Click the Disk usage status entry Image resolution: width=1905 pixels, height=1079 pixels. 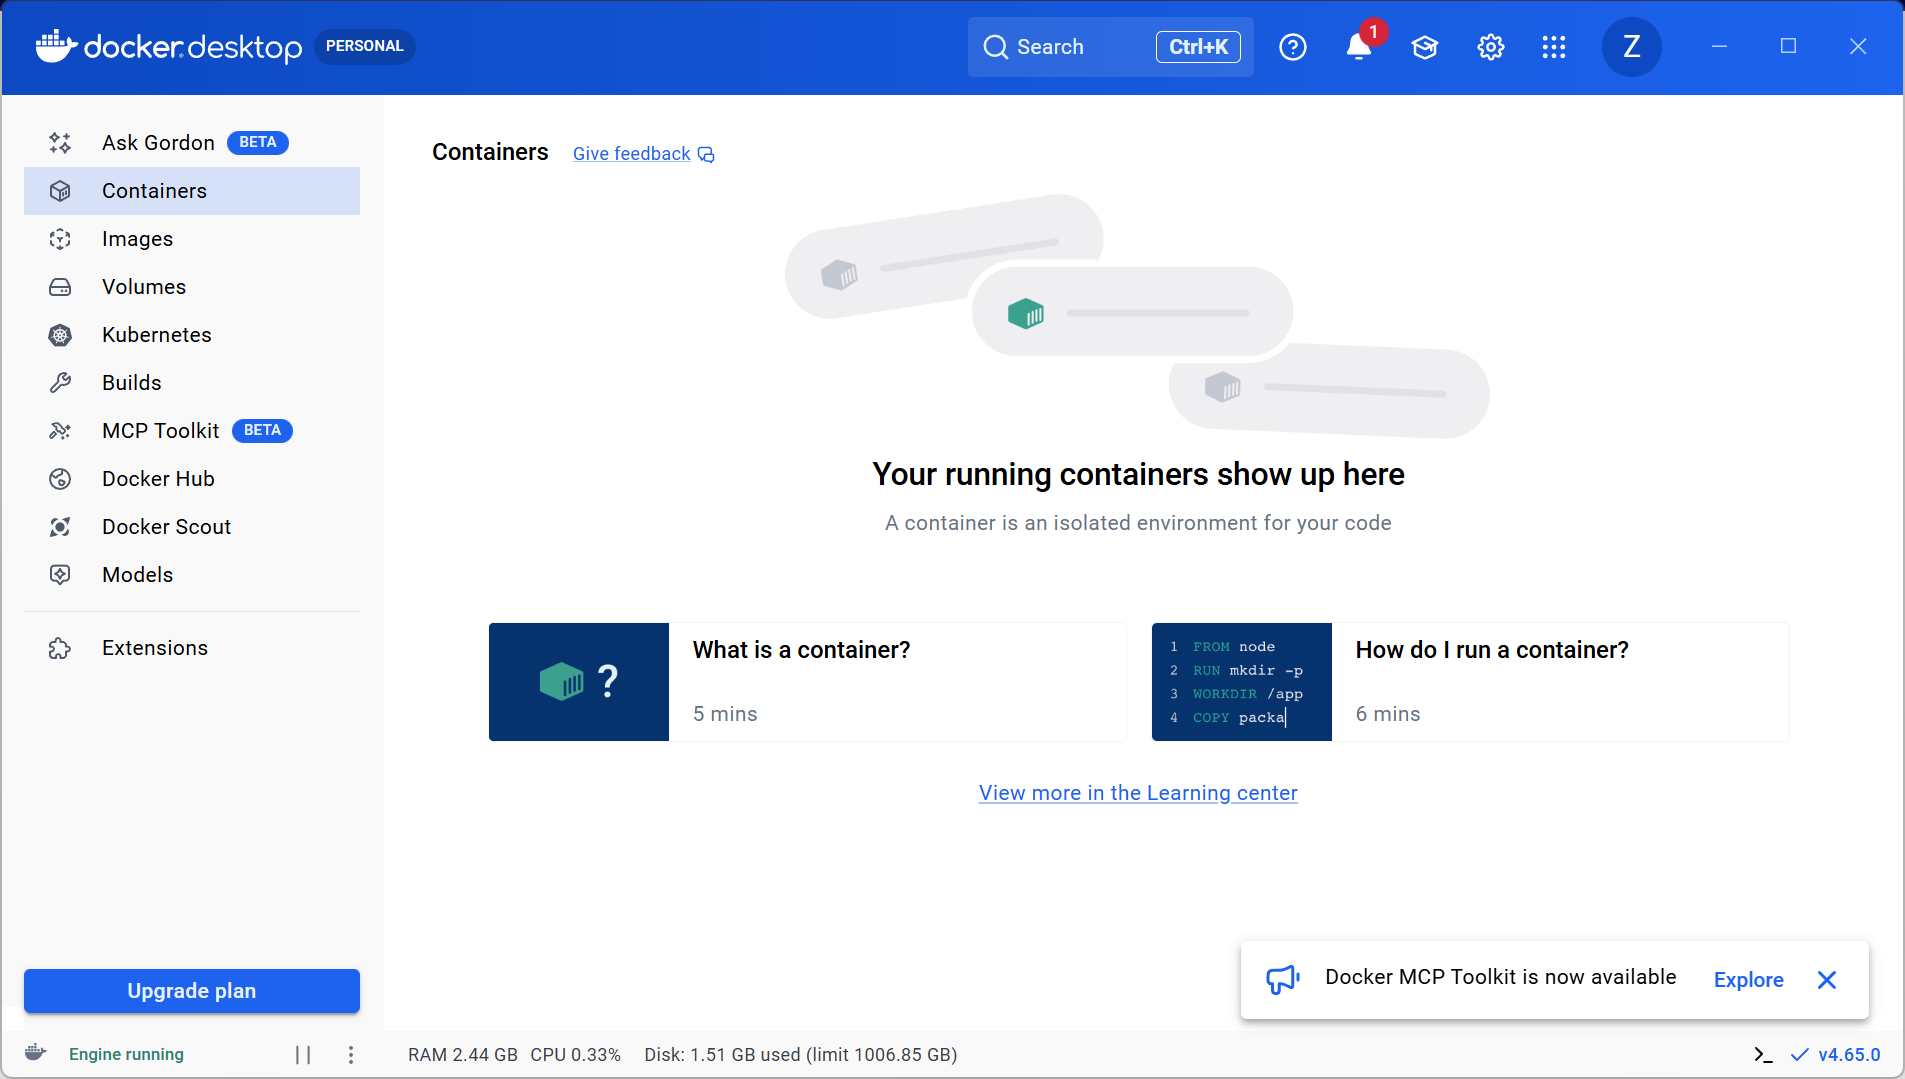pos(801,1055)
